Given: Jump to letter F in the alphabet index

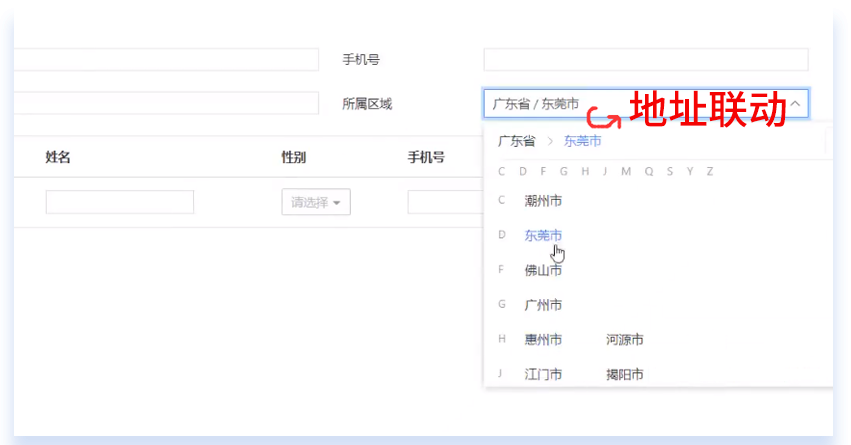Looking at the screenshot, I should [543, 171].
